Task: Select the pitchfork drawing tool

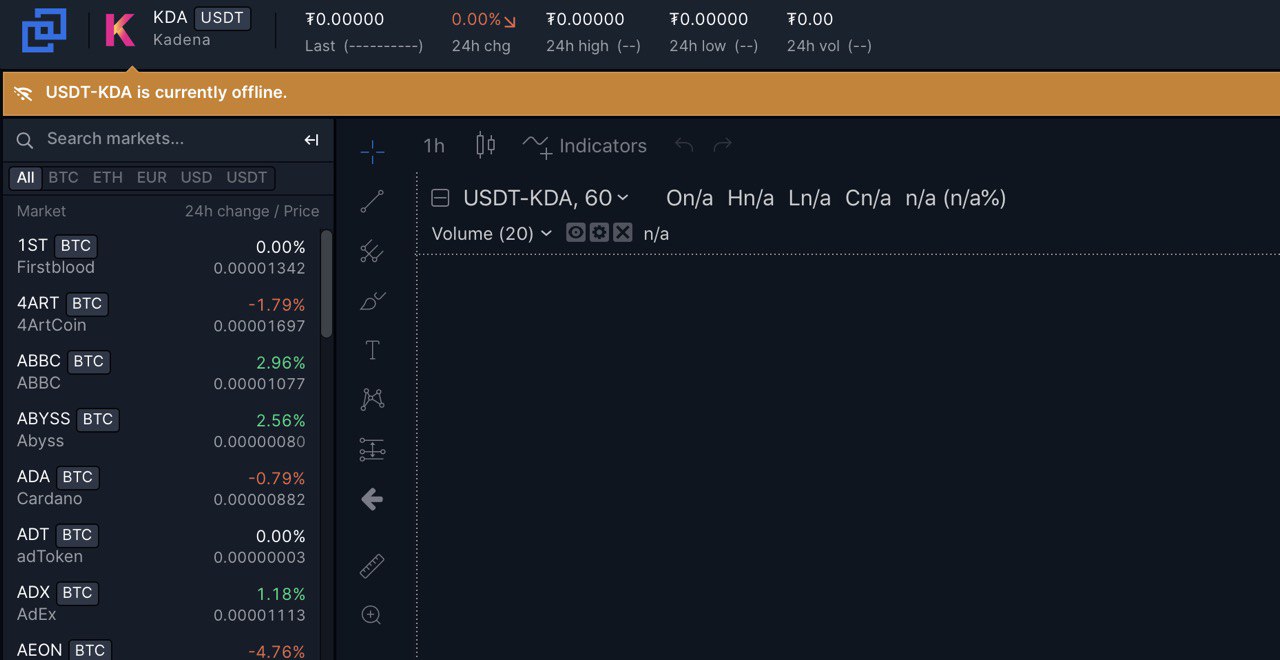Action: click(372, 252)
